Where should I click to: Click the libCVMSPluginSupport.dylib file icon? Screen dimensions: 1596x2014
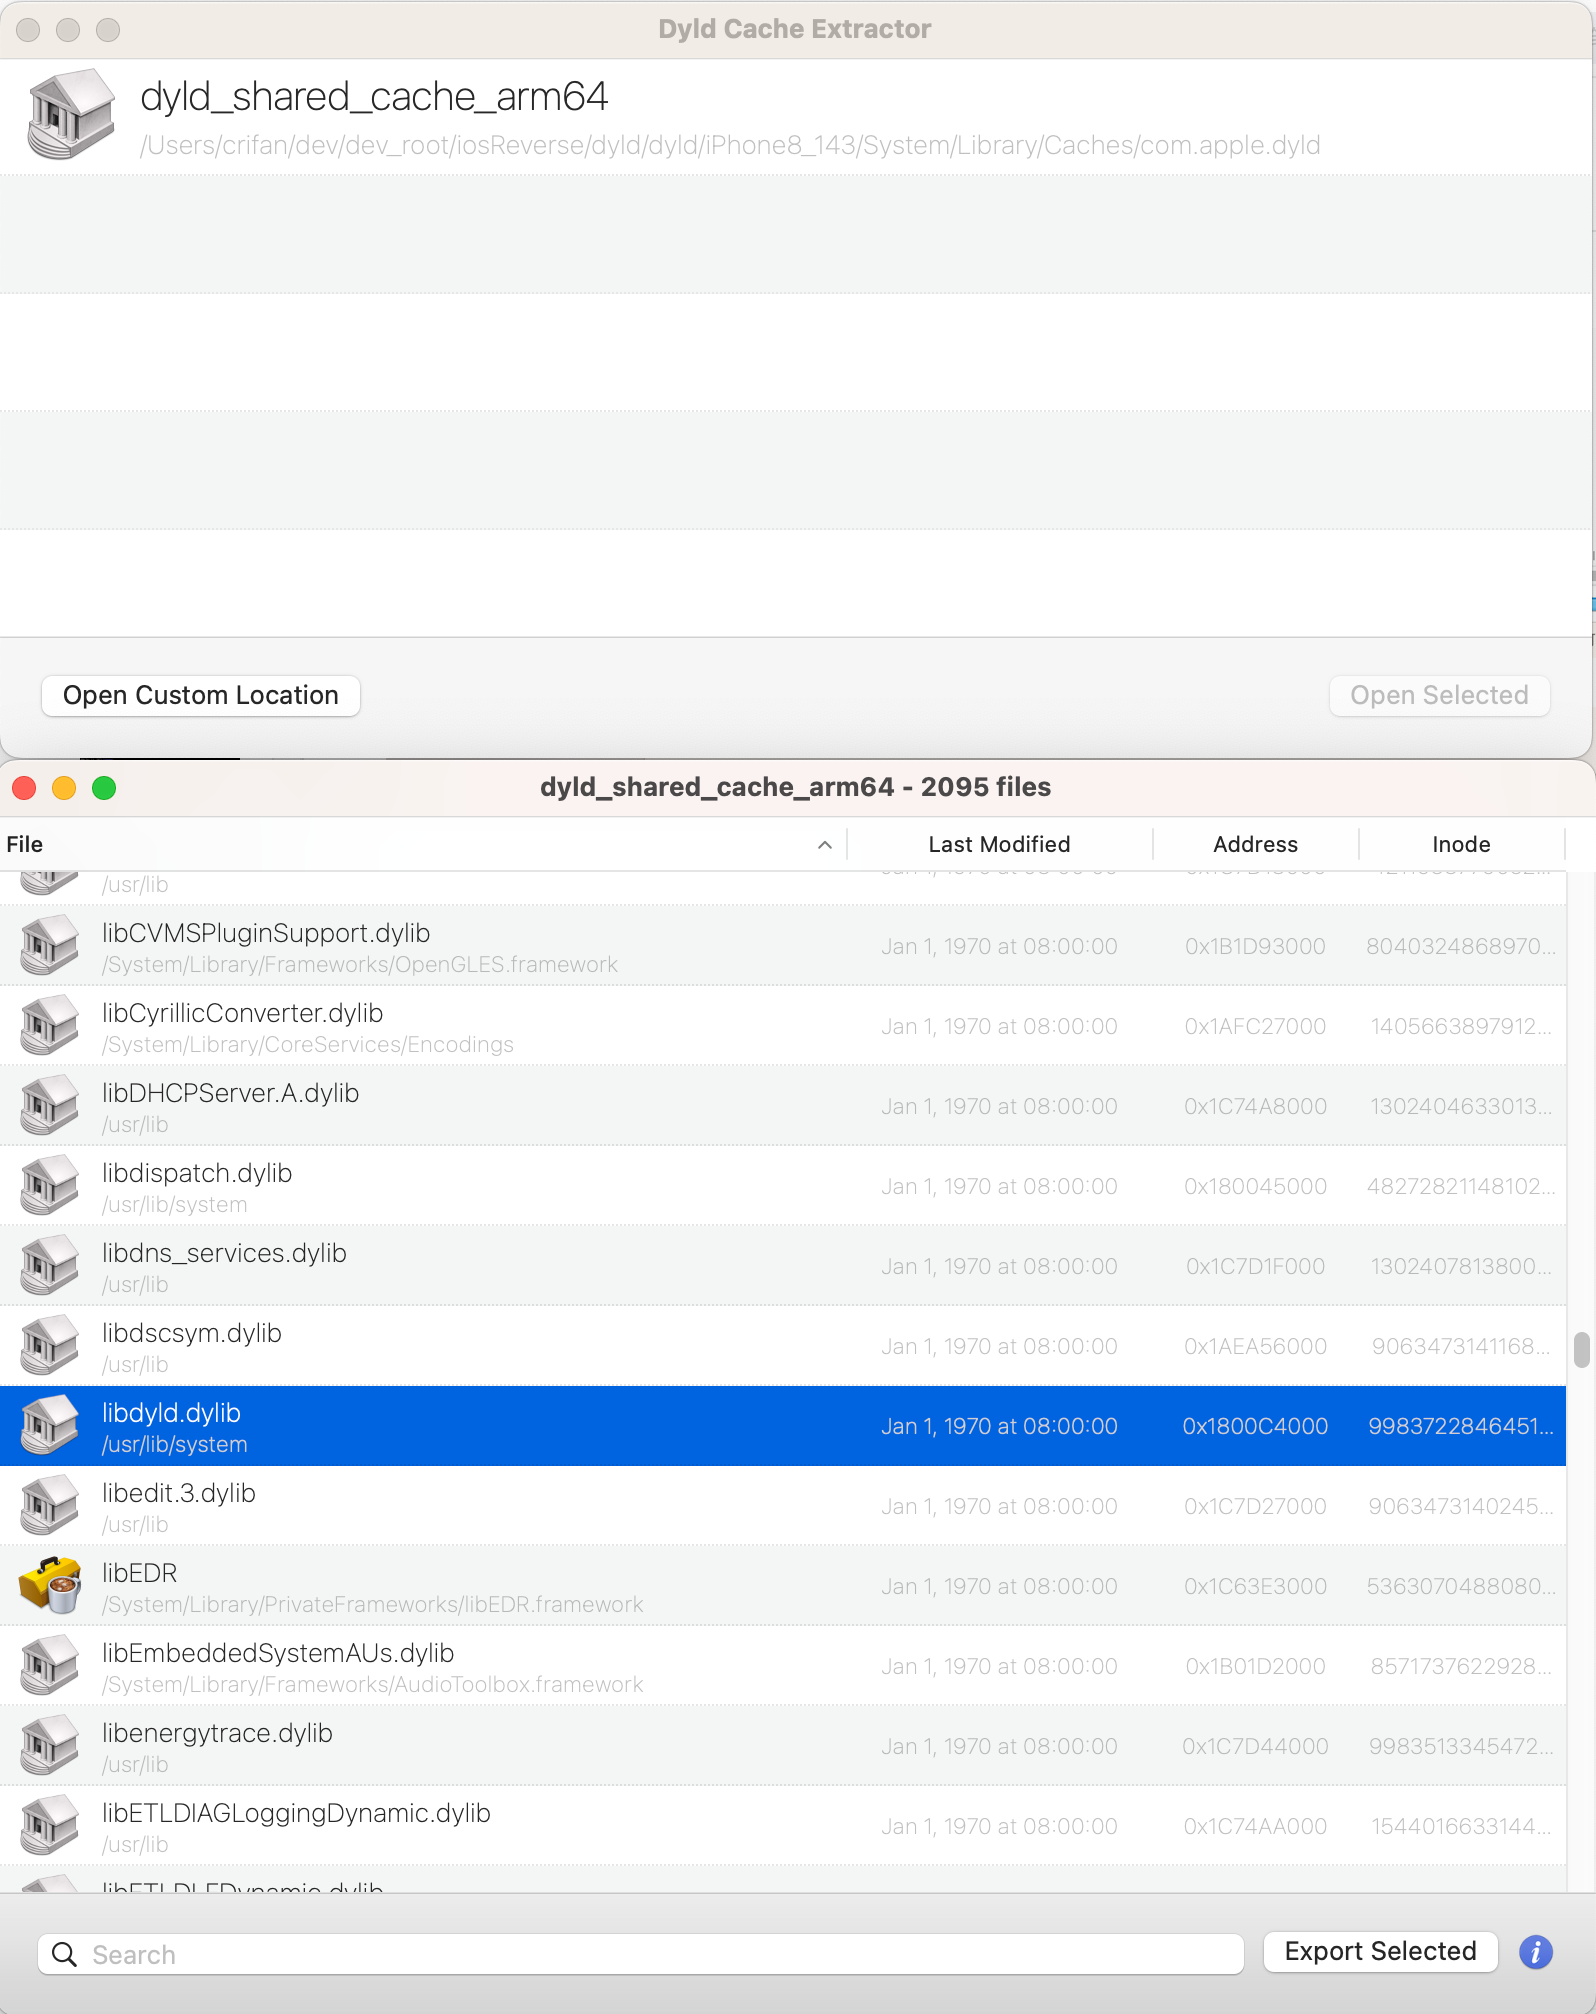(50, 946)
